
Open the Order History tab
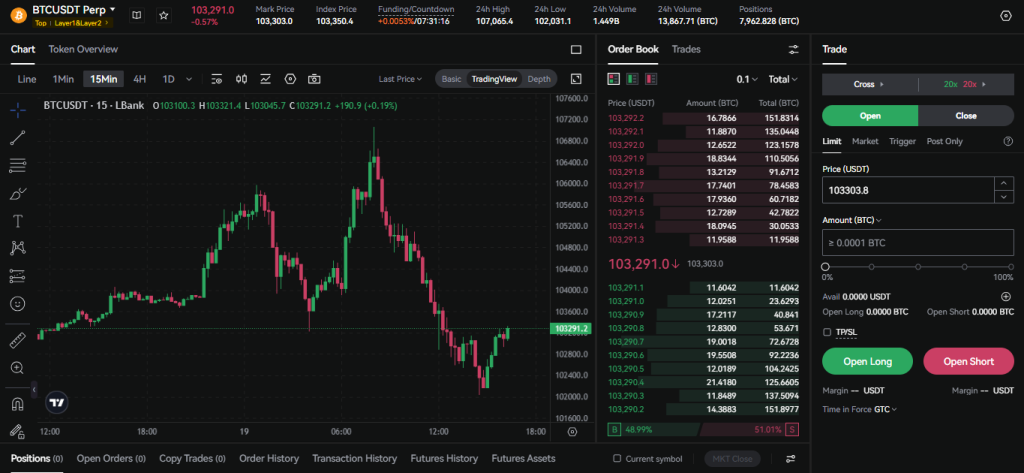[x=269, y=459]
